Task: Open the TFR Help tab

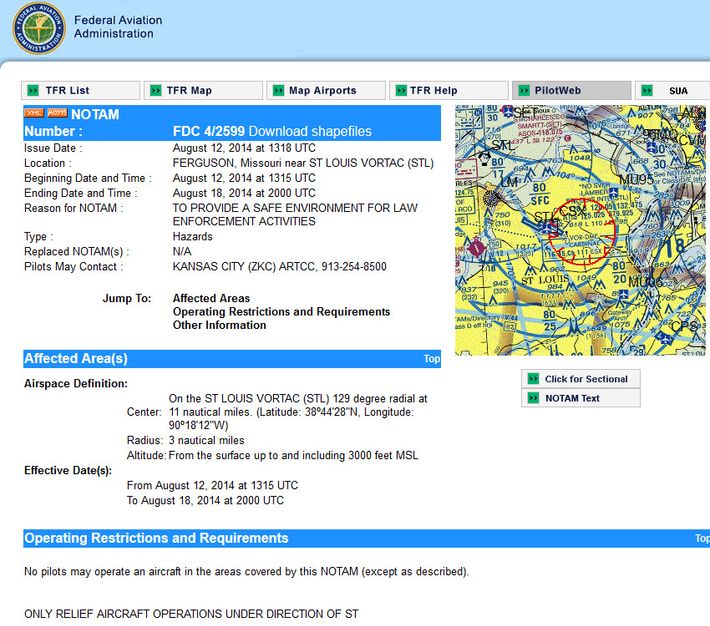Action: (x=449, y=91)
